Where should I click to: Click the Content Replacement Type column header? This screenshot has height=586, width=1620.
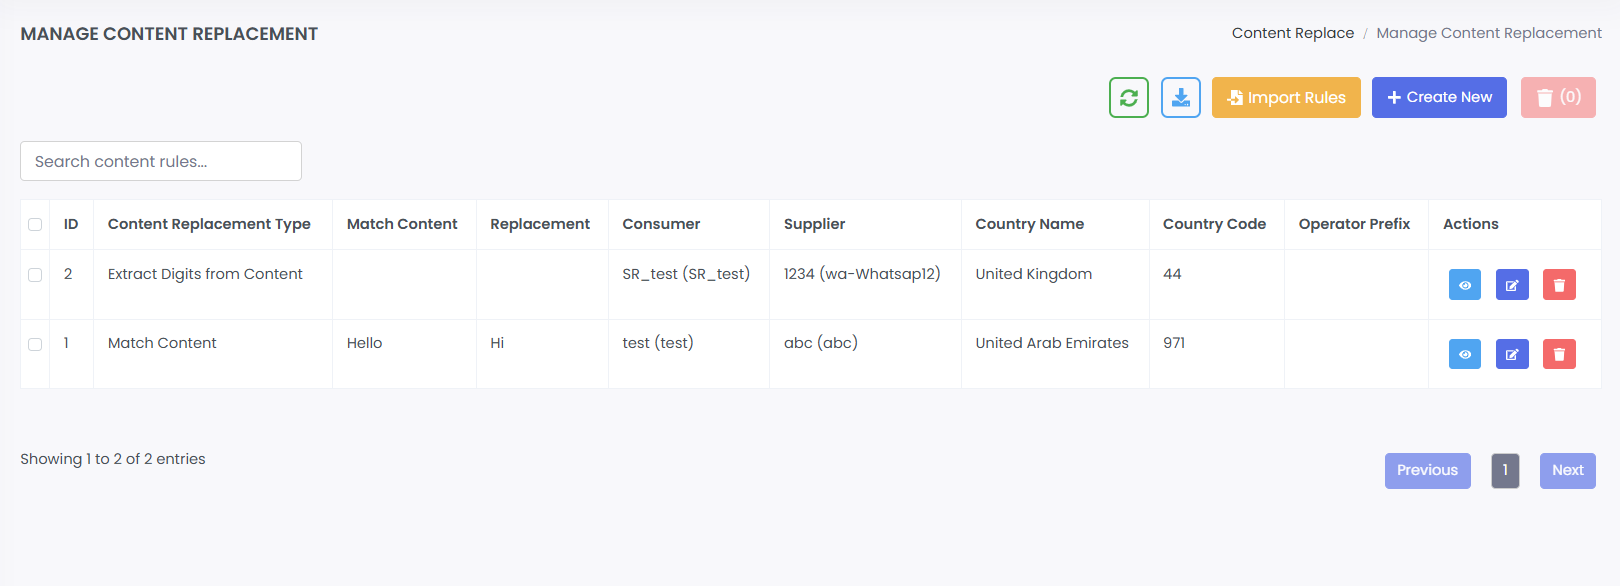coord(209,224)
